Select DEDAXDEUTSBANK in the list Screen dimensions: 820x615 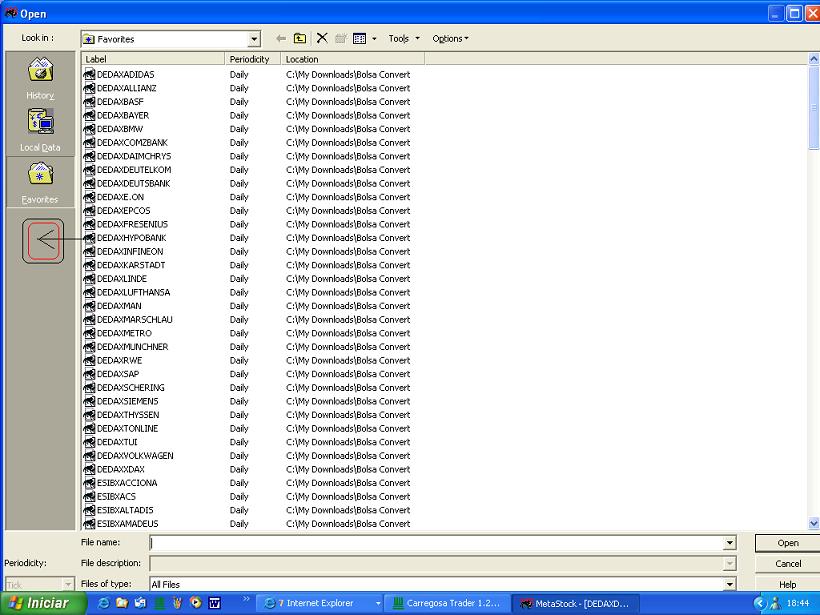click(134, 183)
